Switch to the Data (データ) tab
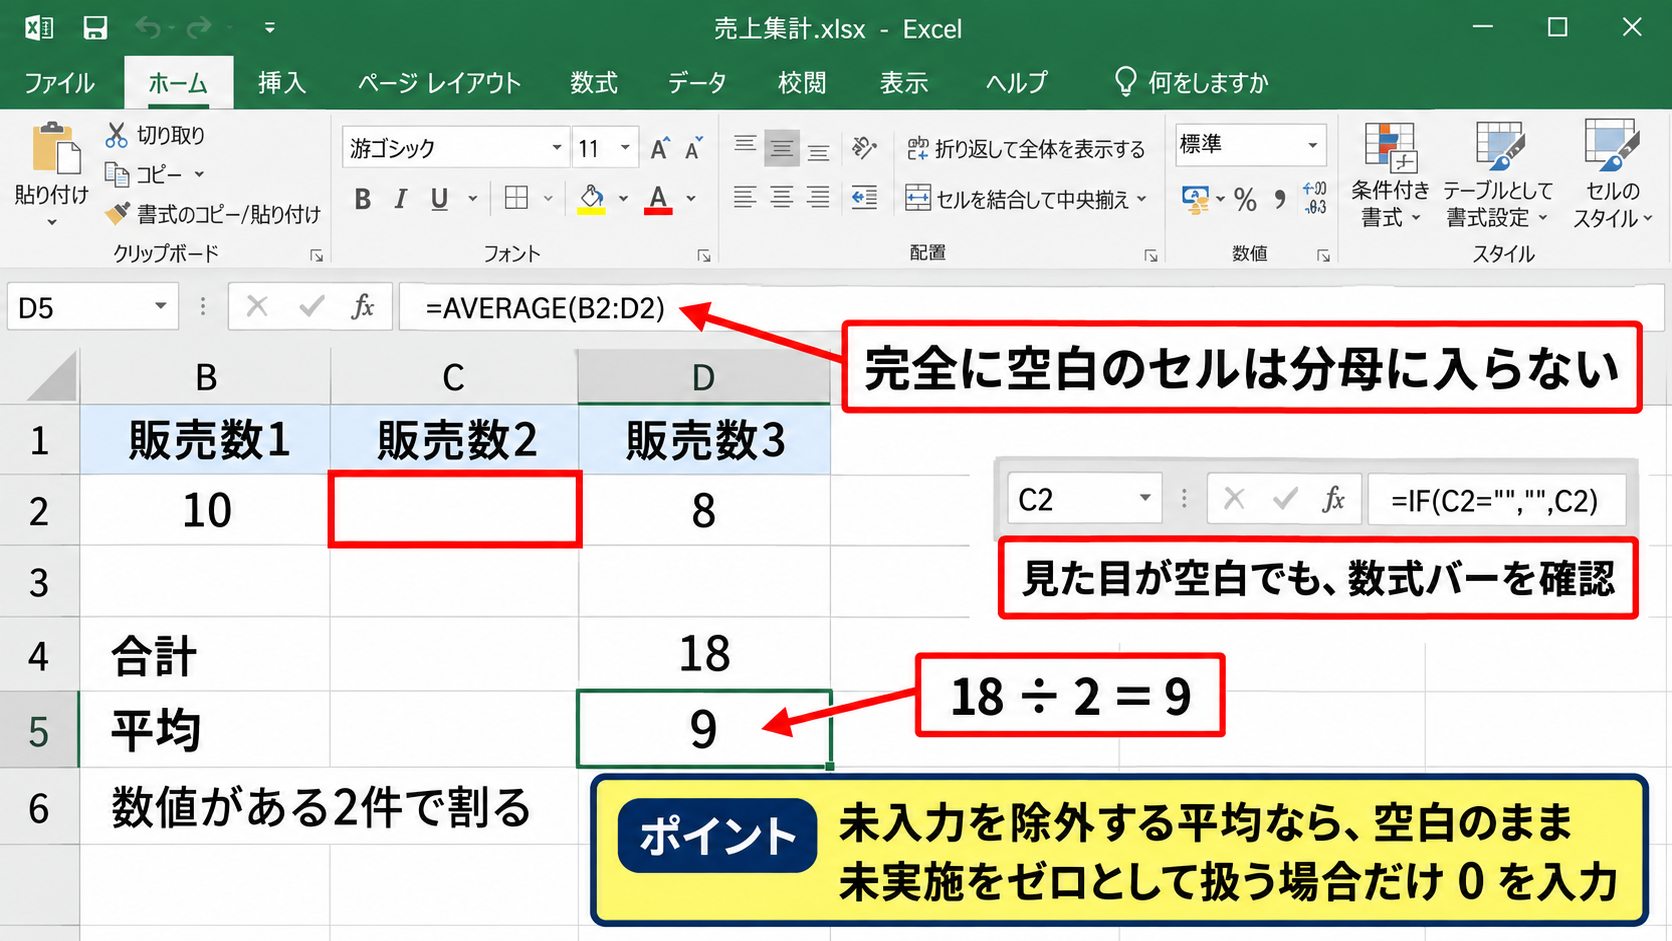Image resolution: width=1672 pixels, height=941 pixels. click(x=697, y=83)
